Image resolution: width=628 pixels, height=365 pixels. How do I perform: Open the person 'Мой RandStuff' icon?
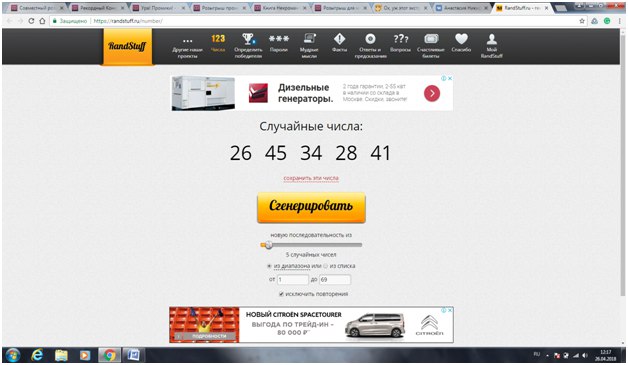tap(492, 39)
